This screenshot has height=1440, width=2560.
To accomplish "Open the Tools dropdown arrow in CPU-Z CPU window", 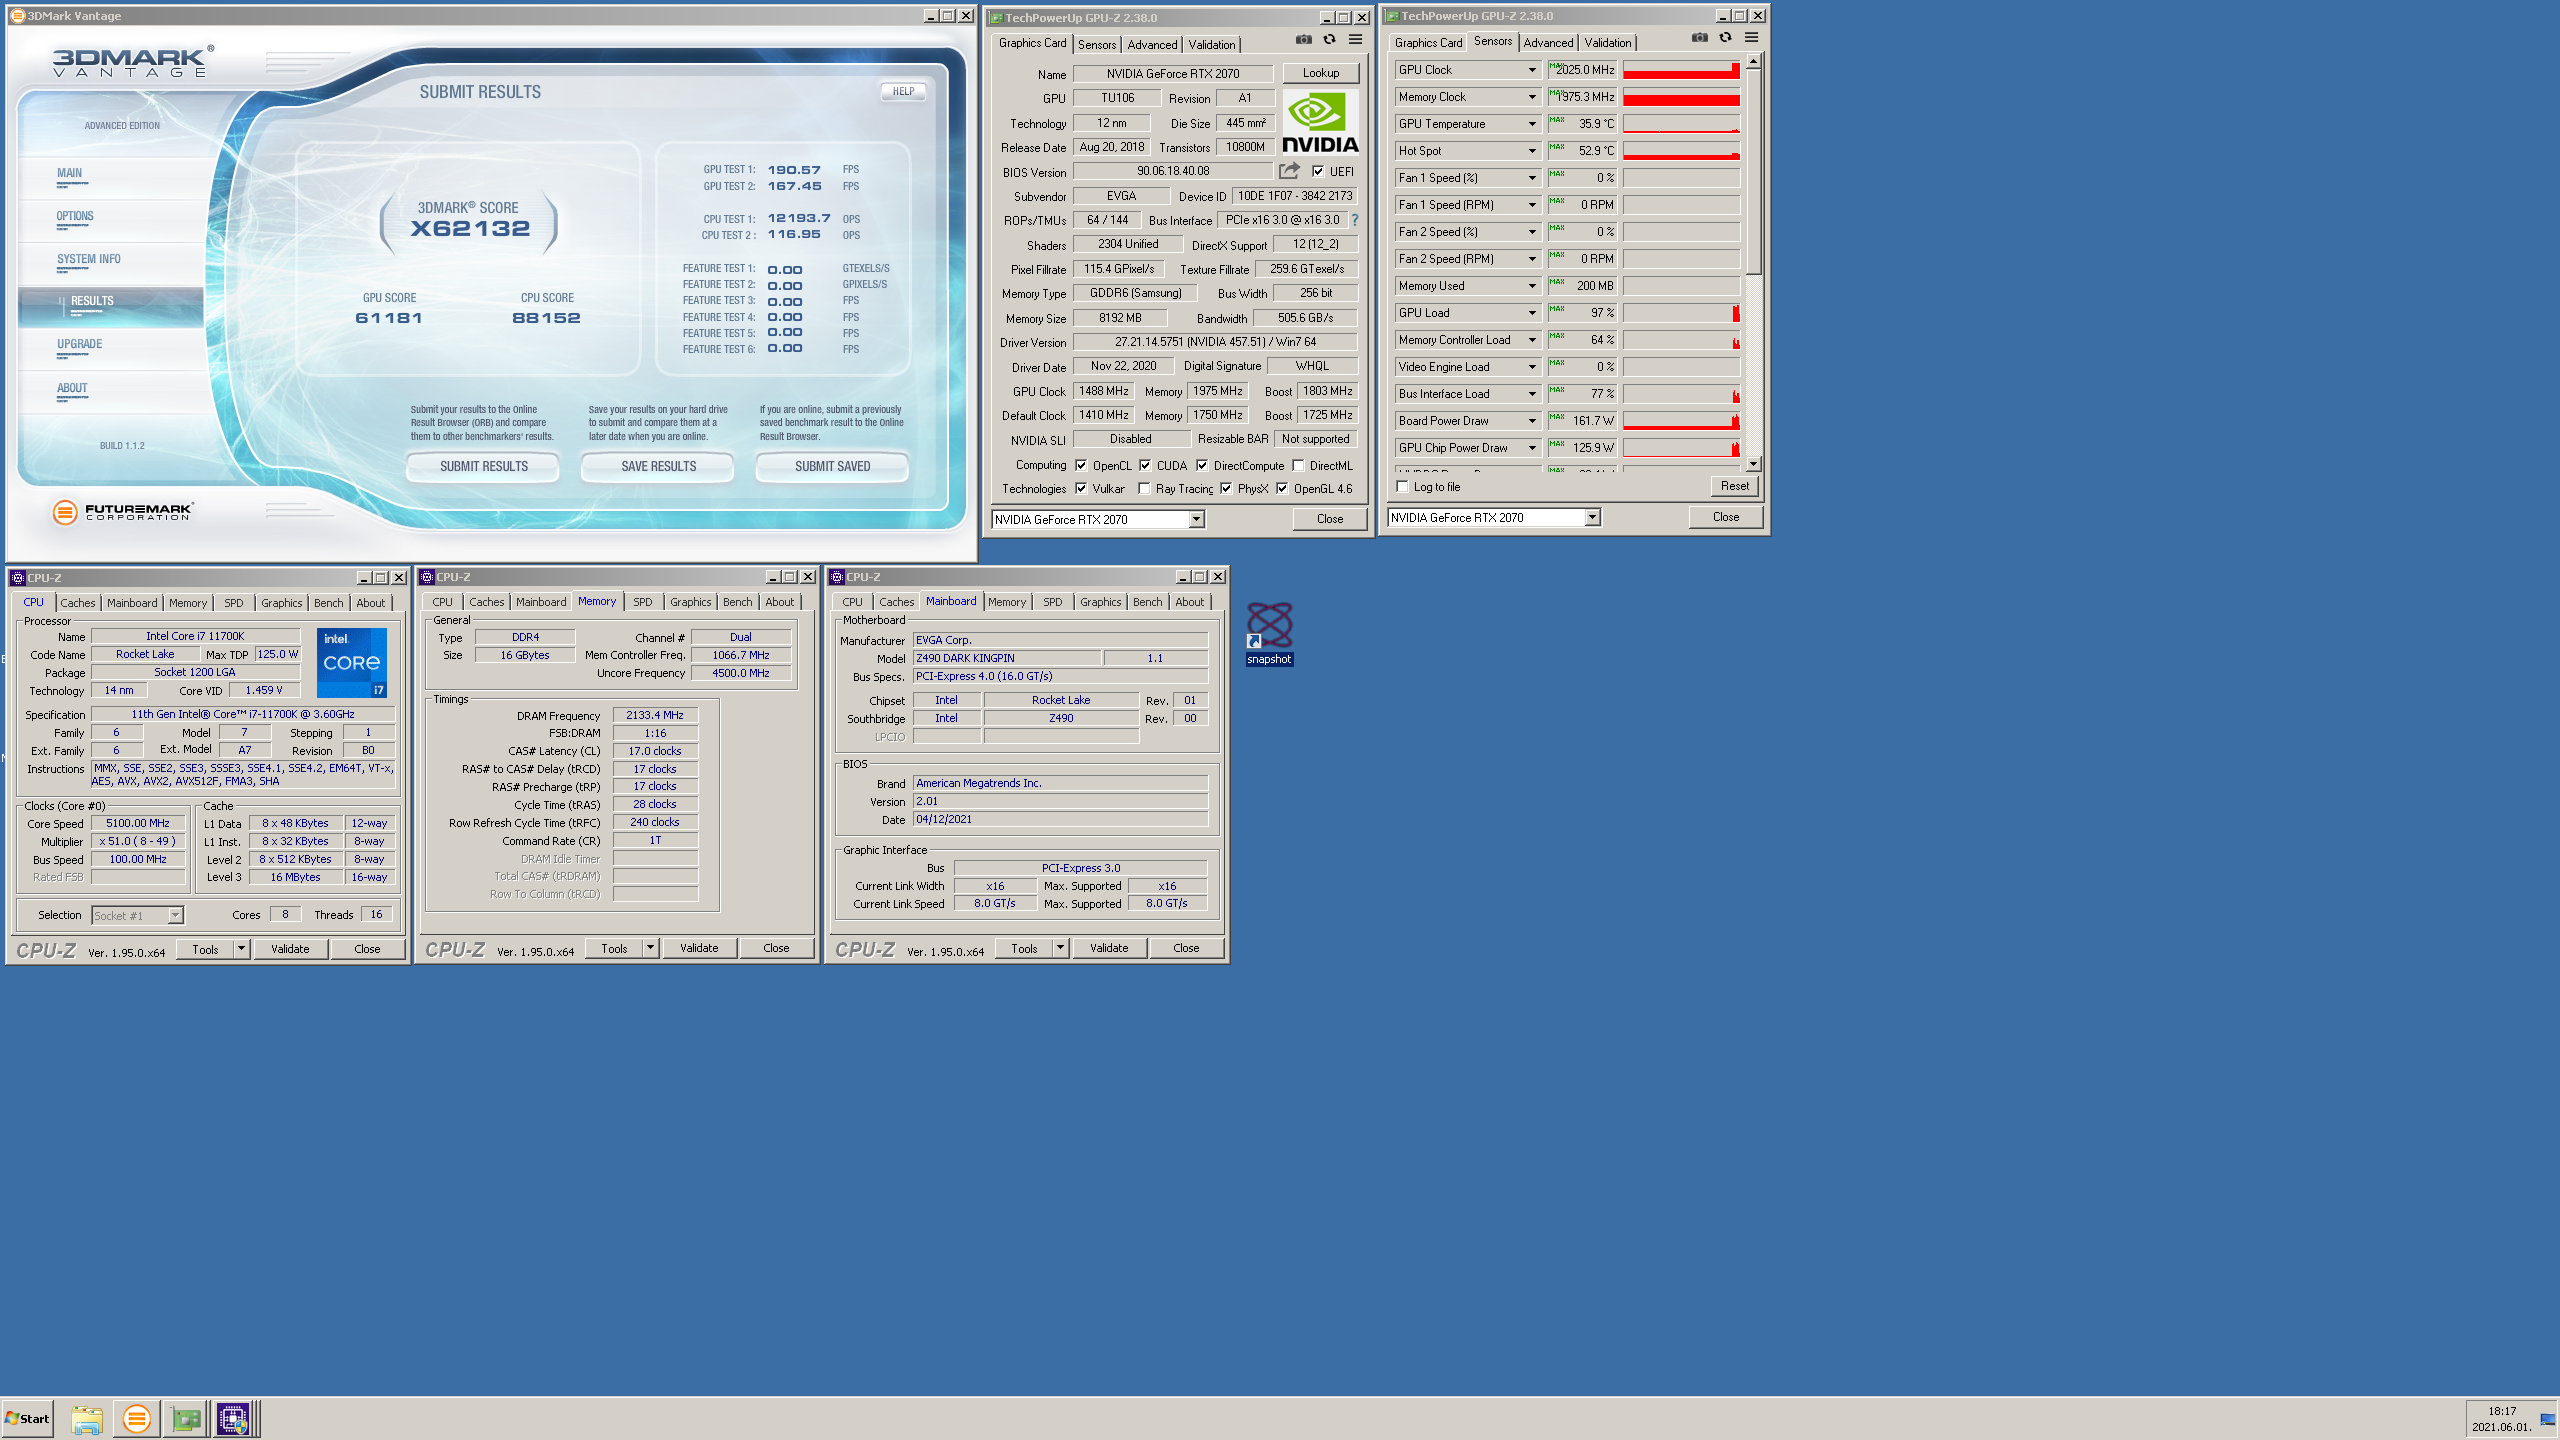I will [241, 949].
